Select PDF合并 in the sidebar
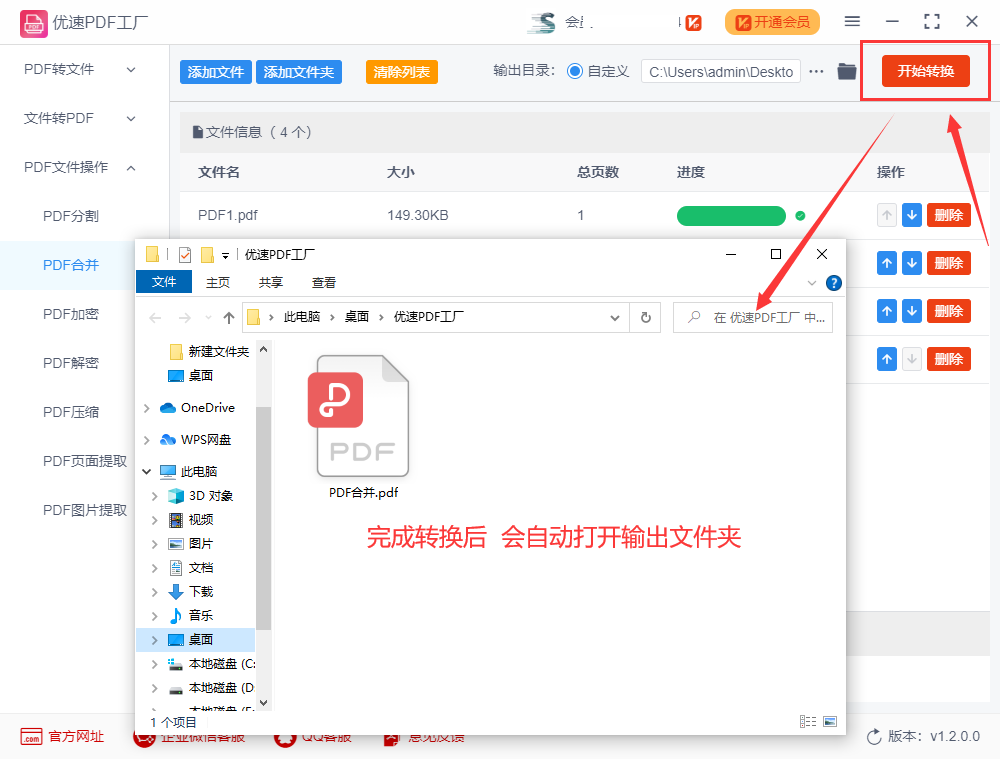Viewport: 1000px width, 760px height. click(71, 265)
